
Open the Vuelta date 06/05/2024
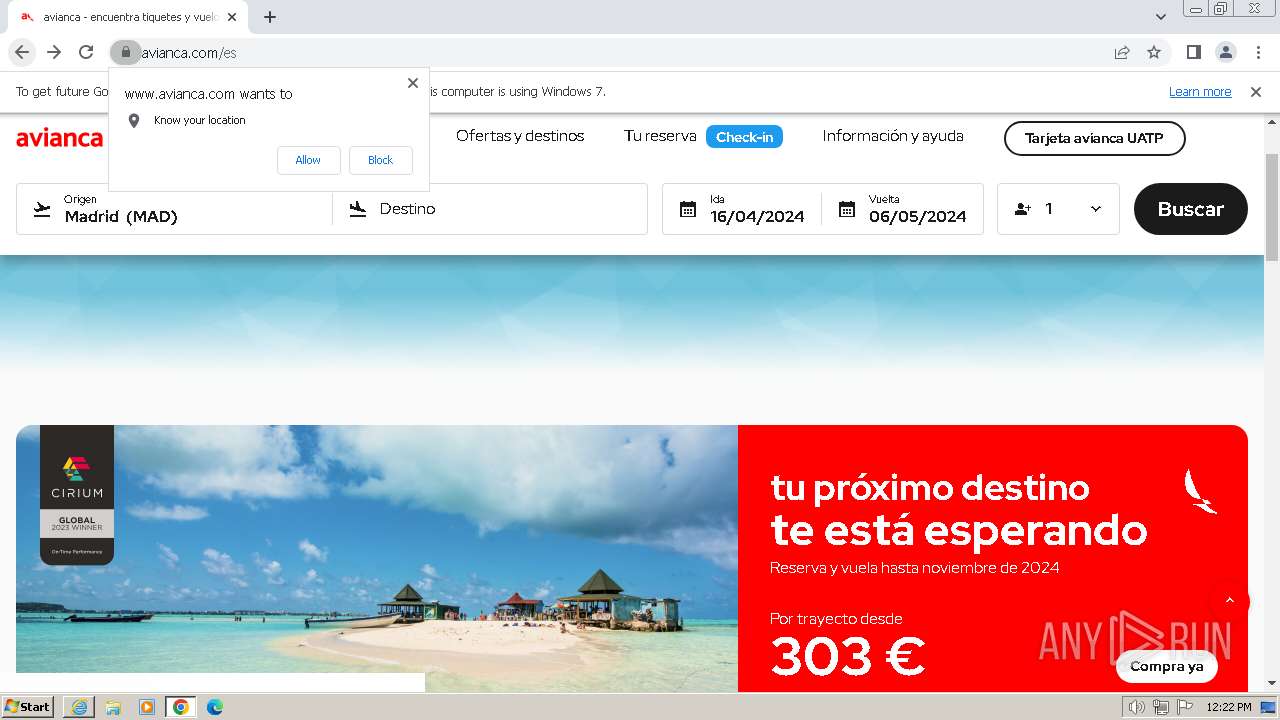coord(917,216)
